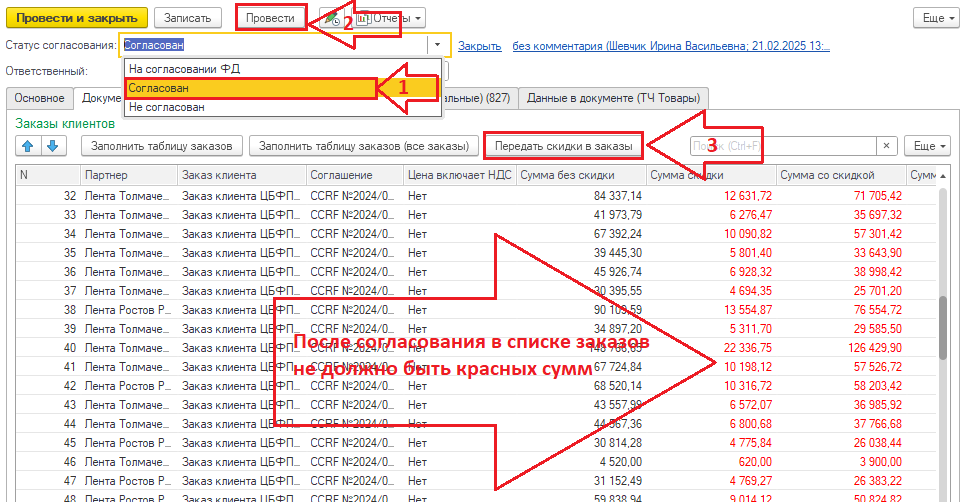
Task: Clear the search field with X button
Action: click(x=886, y=146)
